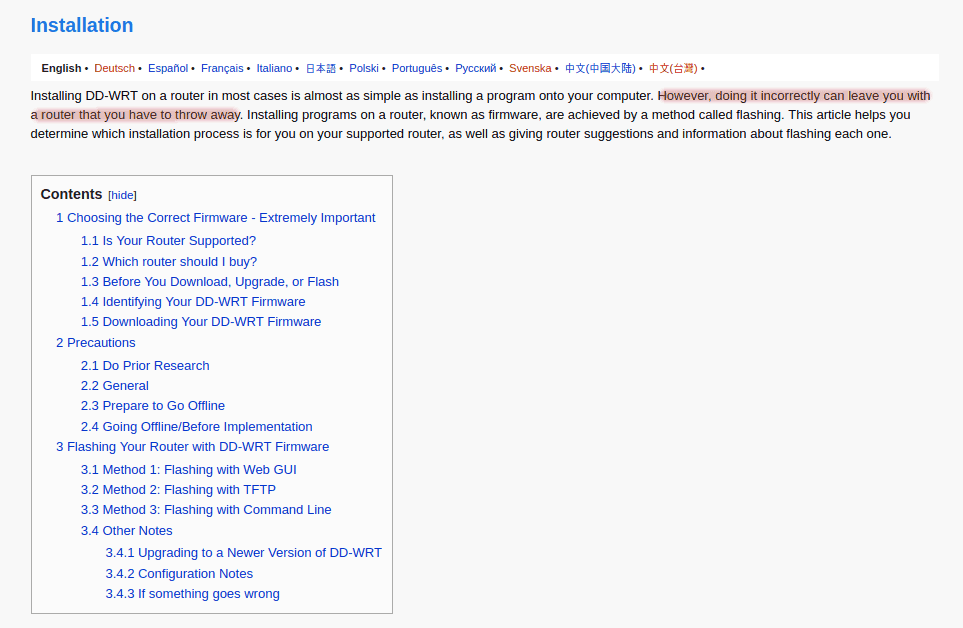
Task: Open Flashing Your Router with DD-WRT Firmware
Action: coord(193,447)
